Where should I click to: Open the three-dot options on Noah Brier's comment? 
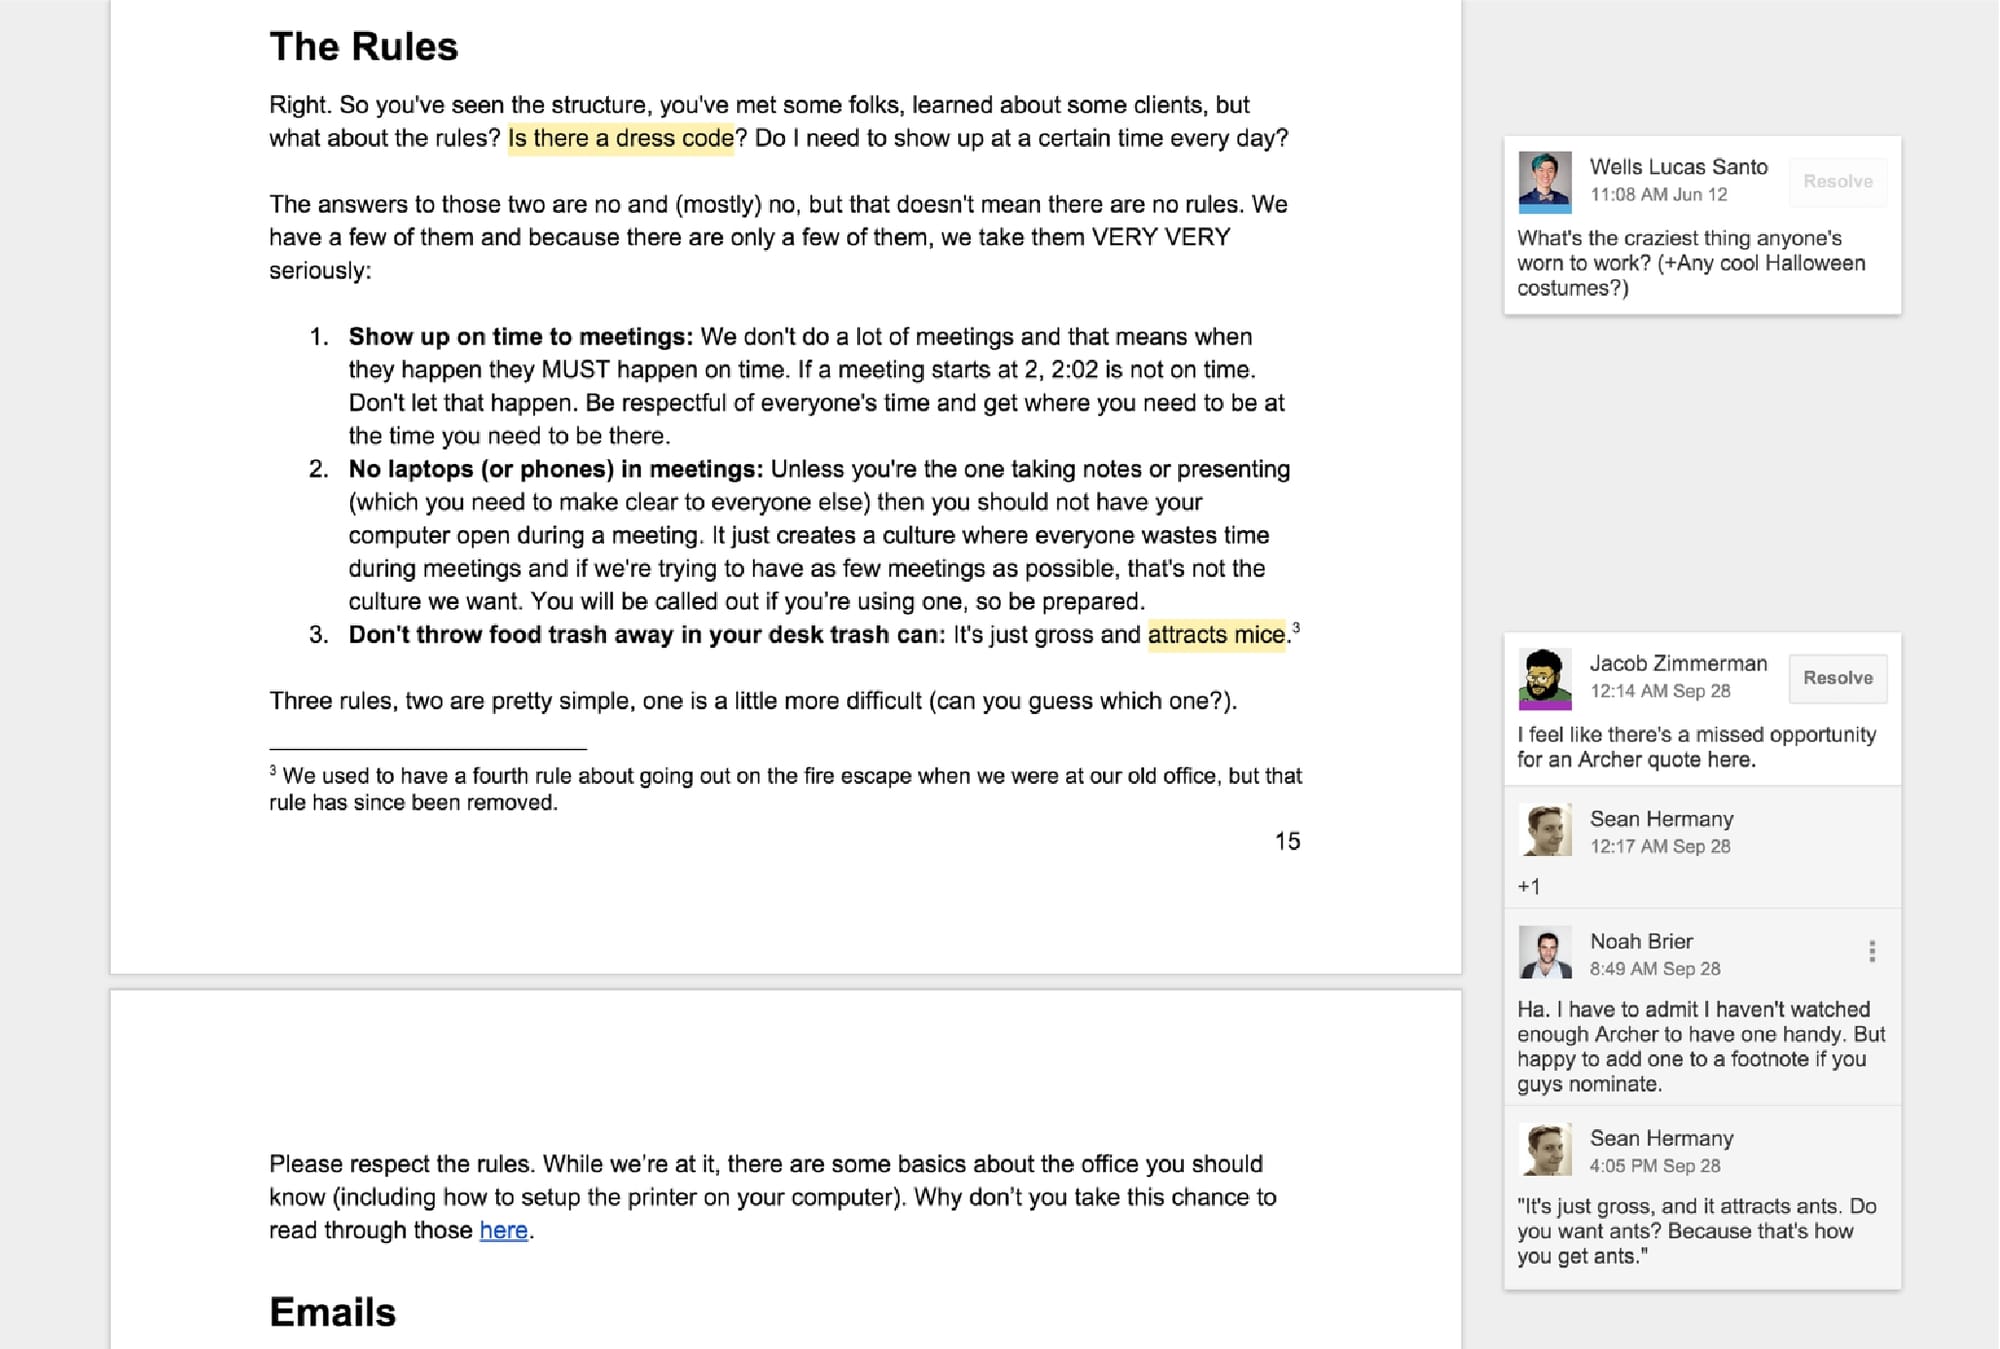click(x=1871, y=951)
